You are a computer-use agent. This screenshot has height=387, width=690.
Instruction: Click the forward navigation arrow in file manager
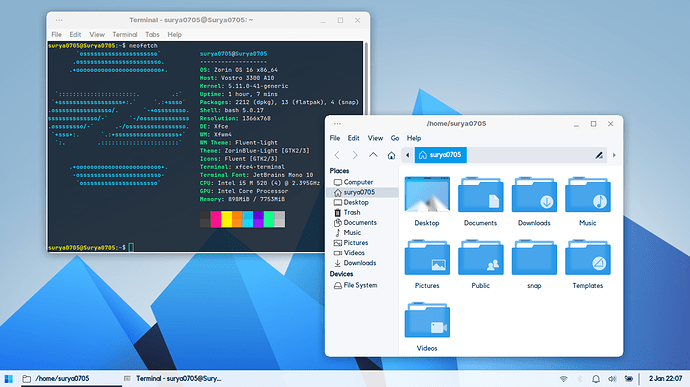[x=355, y=155]
